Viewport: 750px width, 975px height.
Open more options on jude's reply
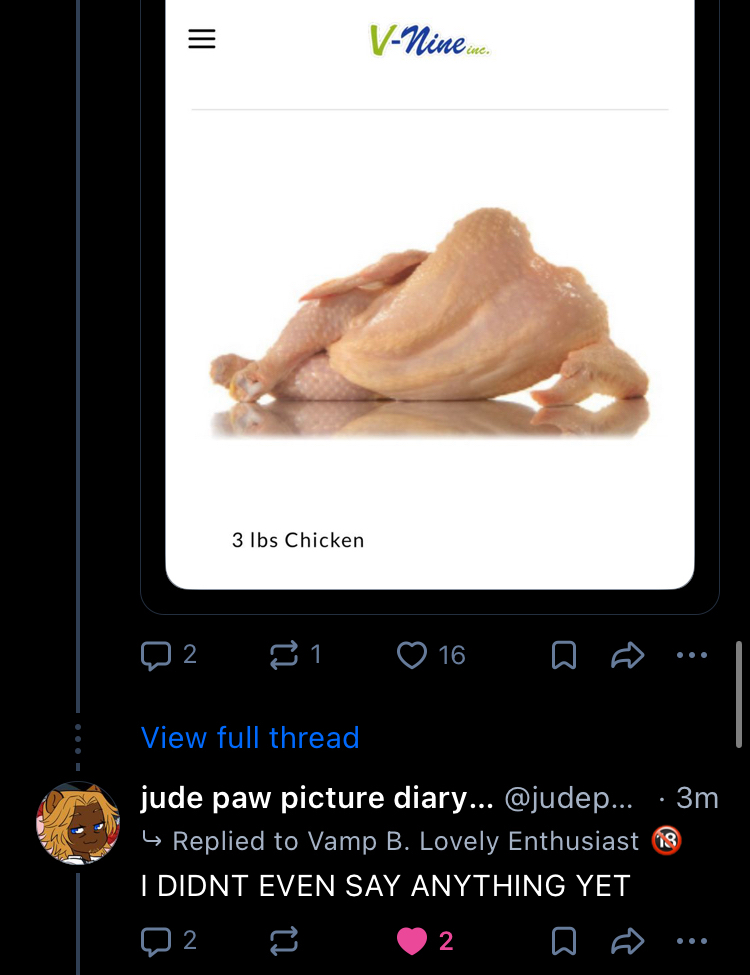click(691, 941)
